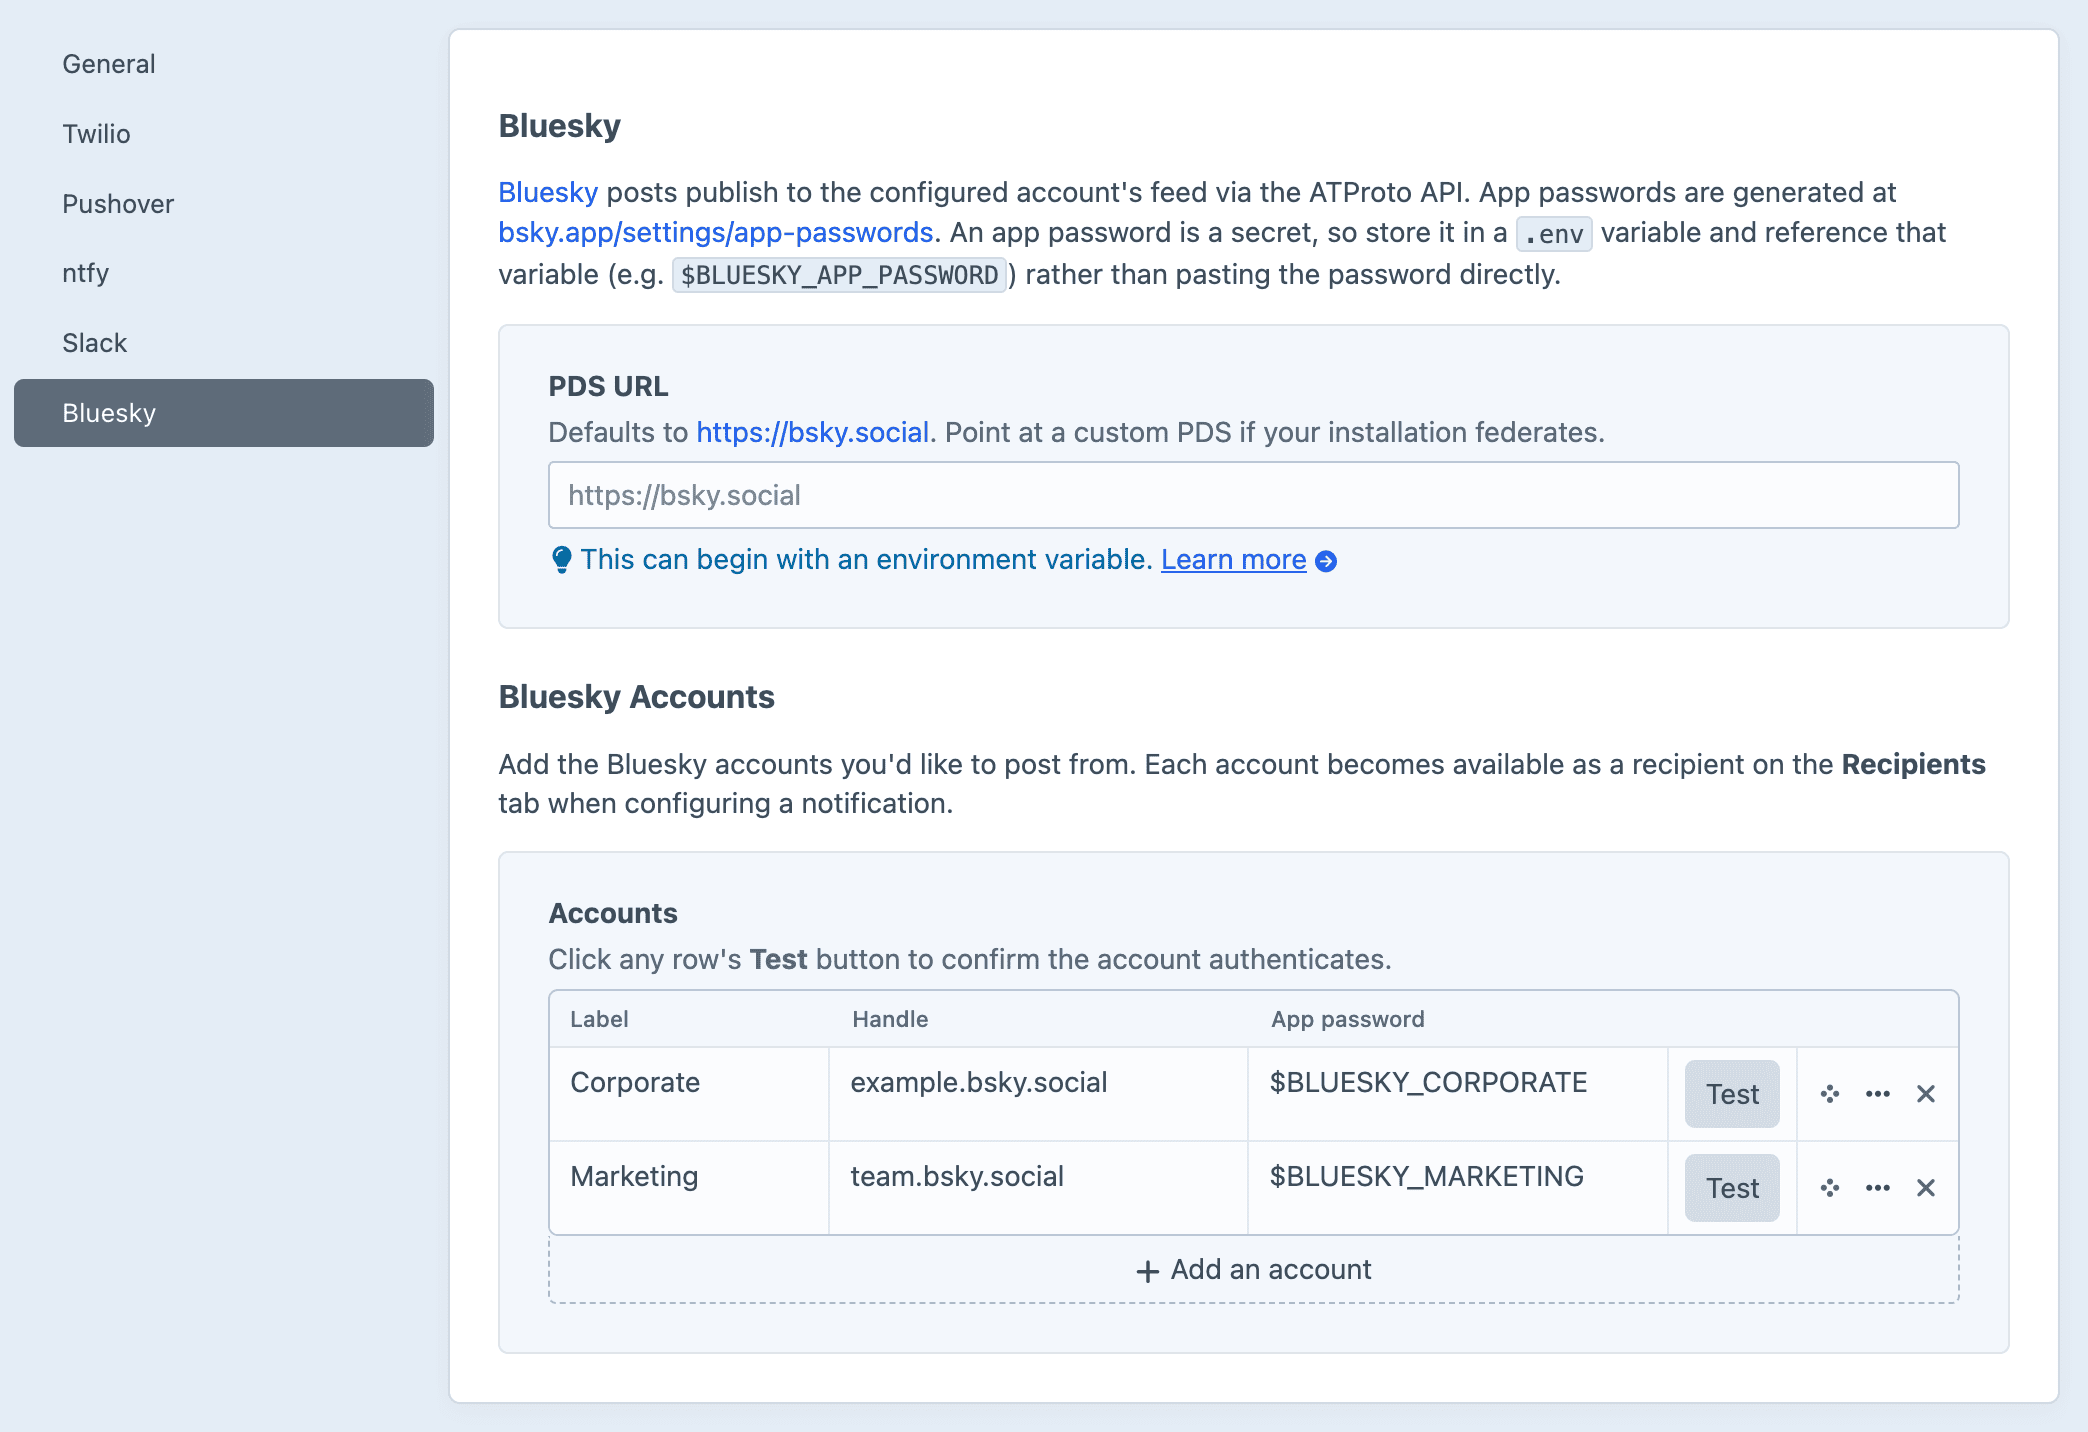Test the Corporate account authentication
Image resolution: width=2088 pixels, height=1432 pixels.
[1732, 1094]
